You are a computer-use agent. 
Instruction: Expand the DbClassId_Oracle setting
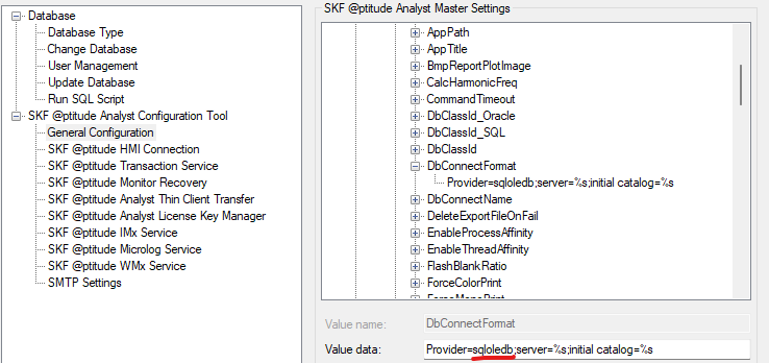pyautogui.click(x=415, y=116)
